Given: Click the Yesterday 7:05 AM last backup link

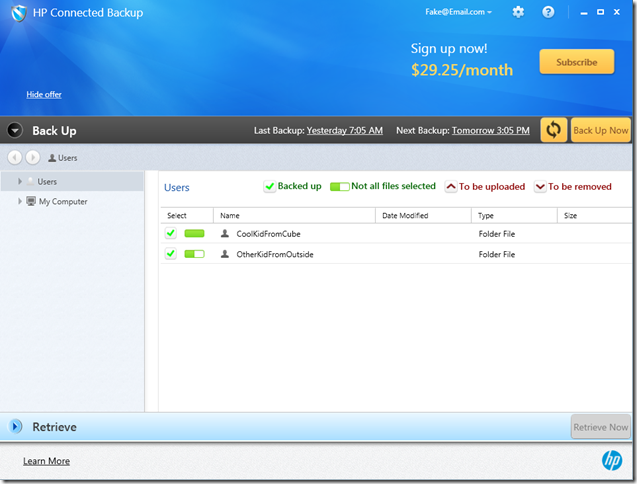Looking at the screenshot, I should click(x=344, y=130).
